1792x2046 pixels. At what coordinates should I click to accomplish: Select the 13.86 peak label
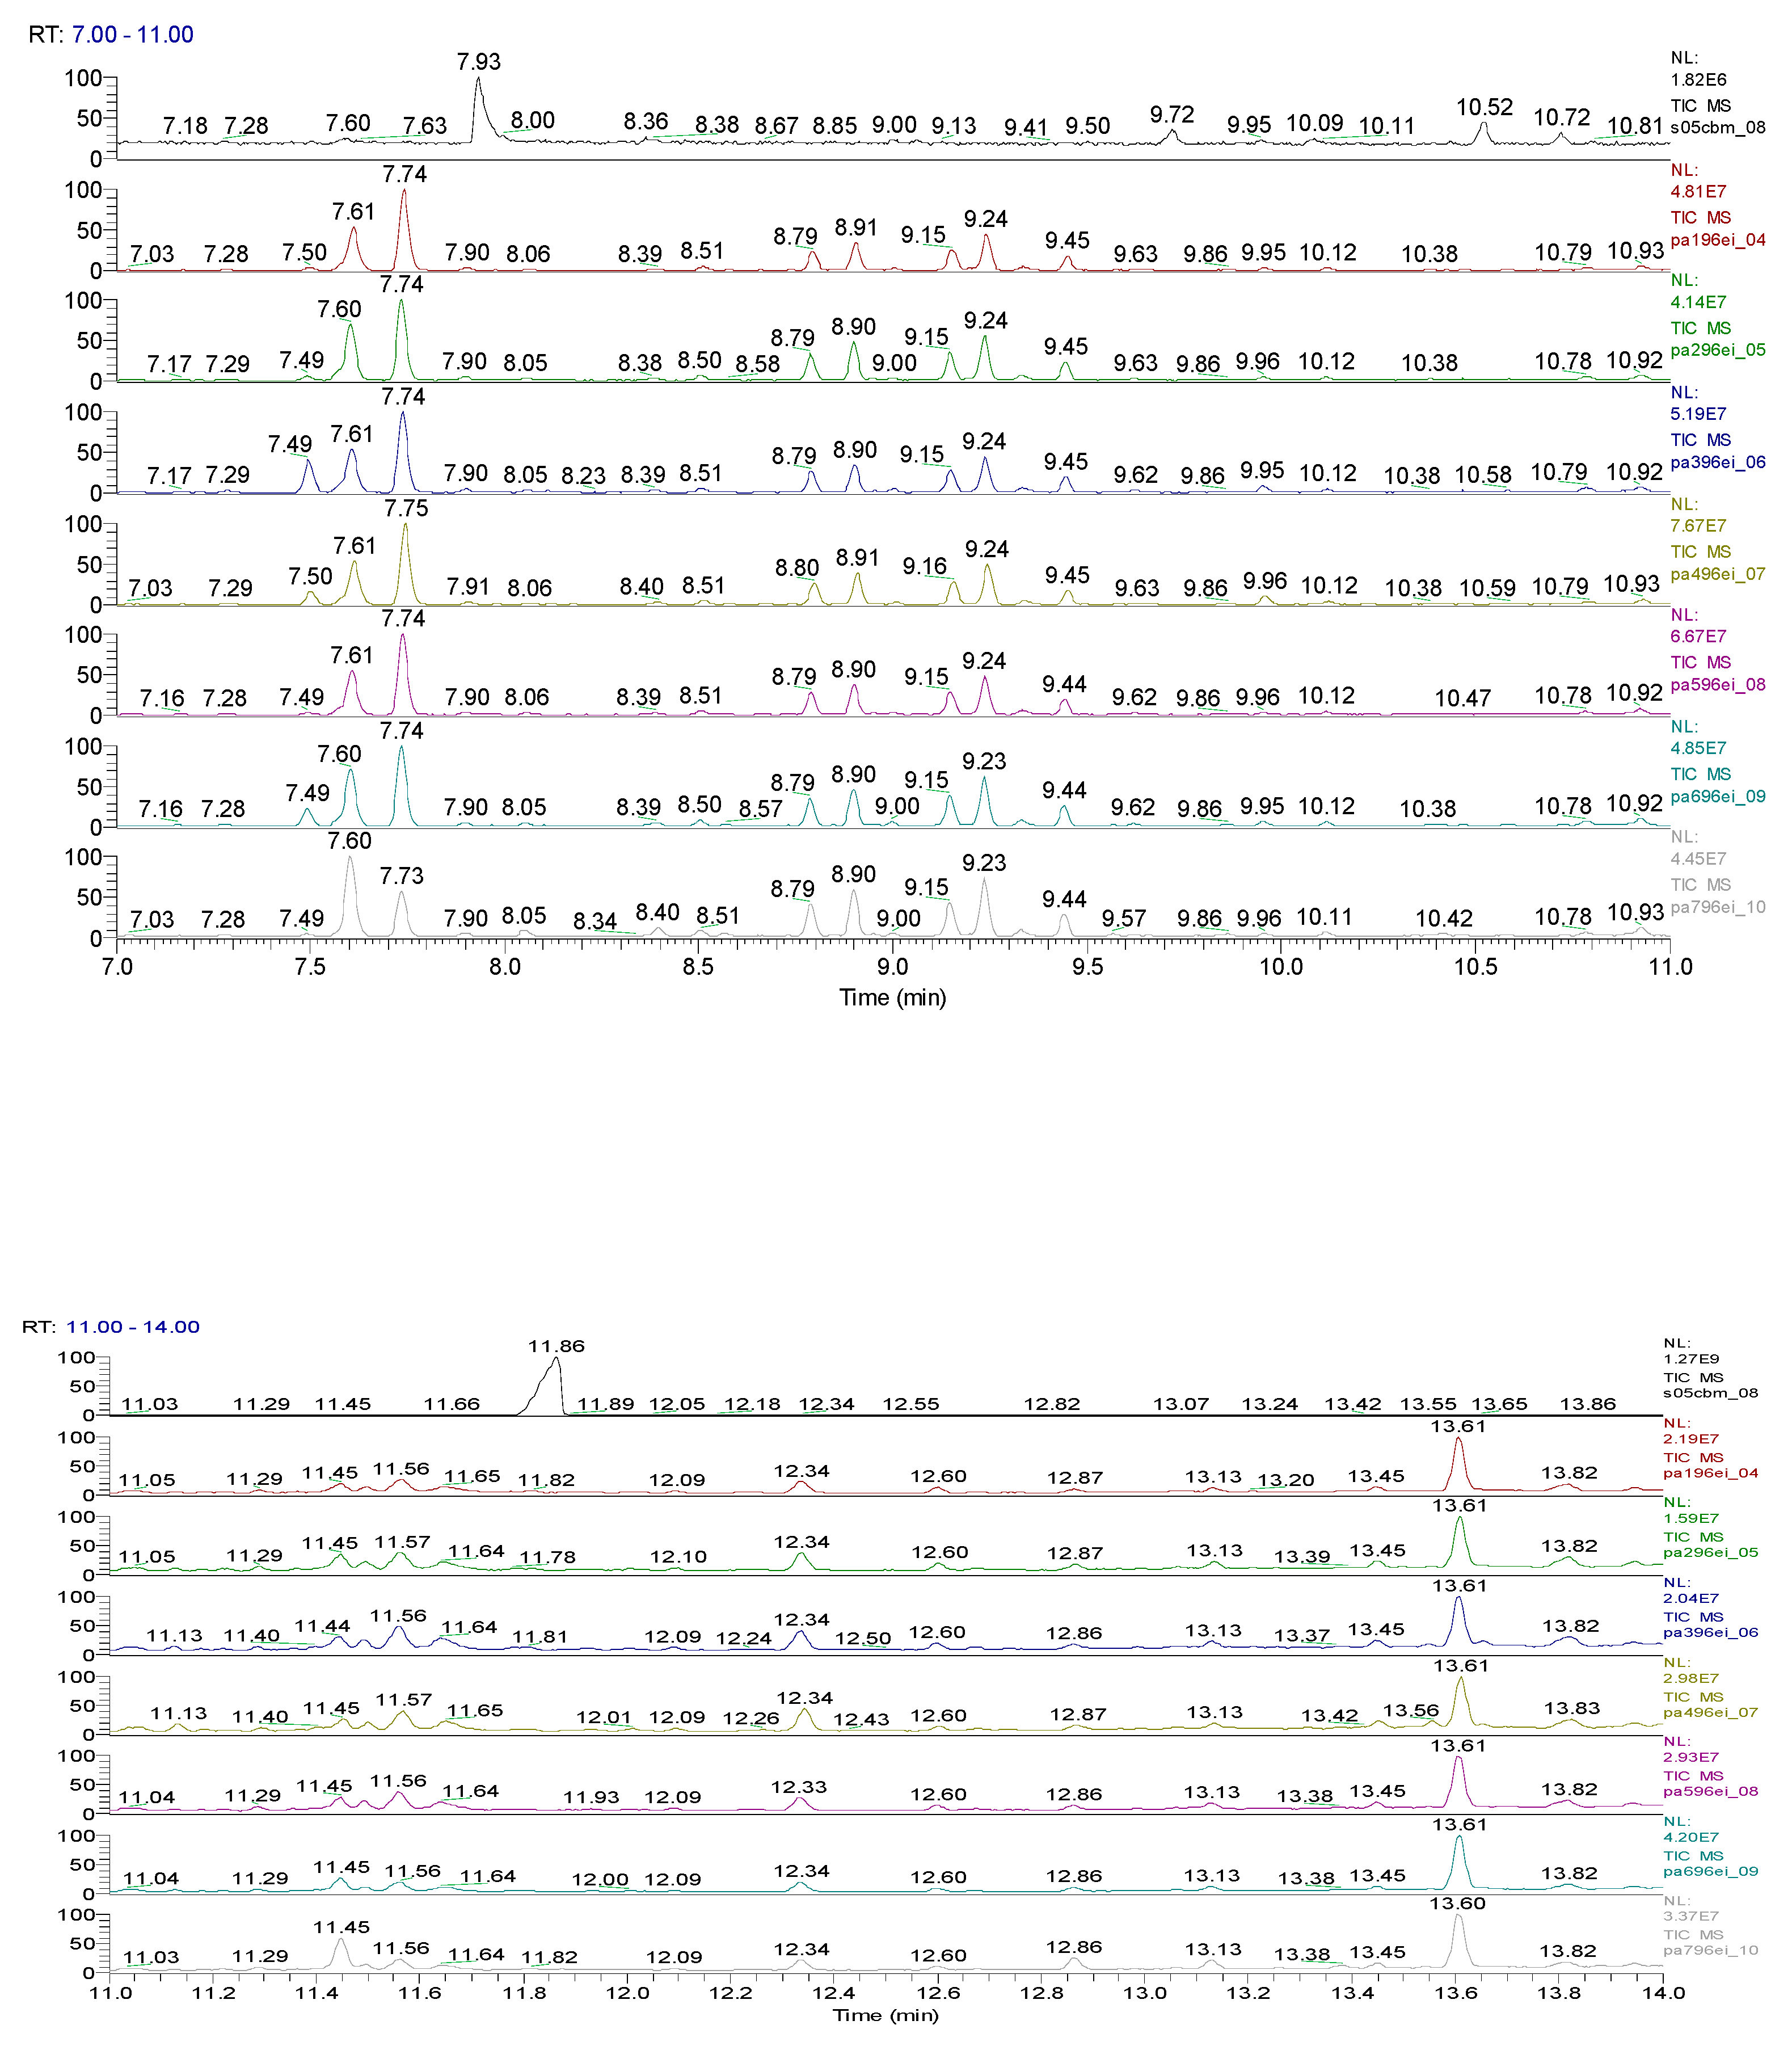click(x=1588, y=1404)
